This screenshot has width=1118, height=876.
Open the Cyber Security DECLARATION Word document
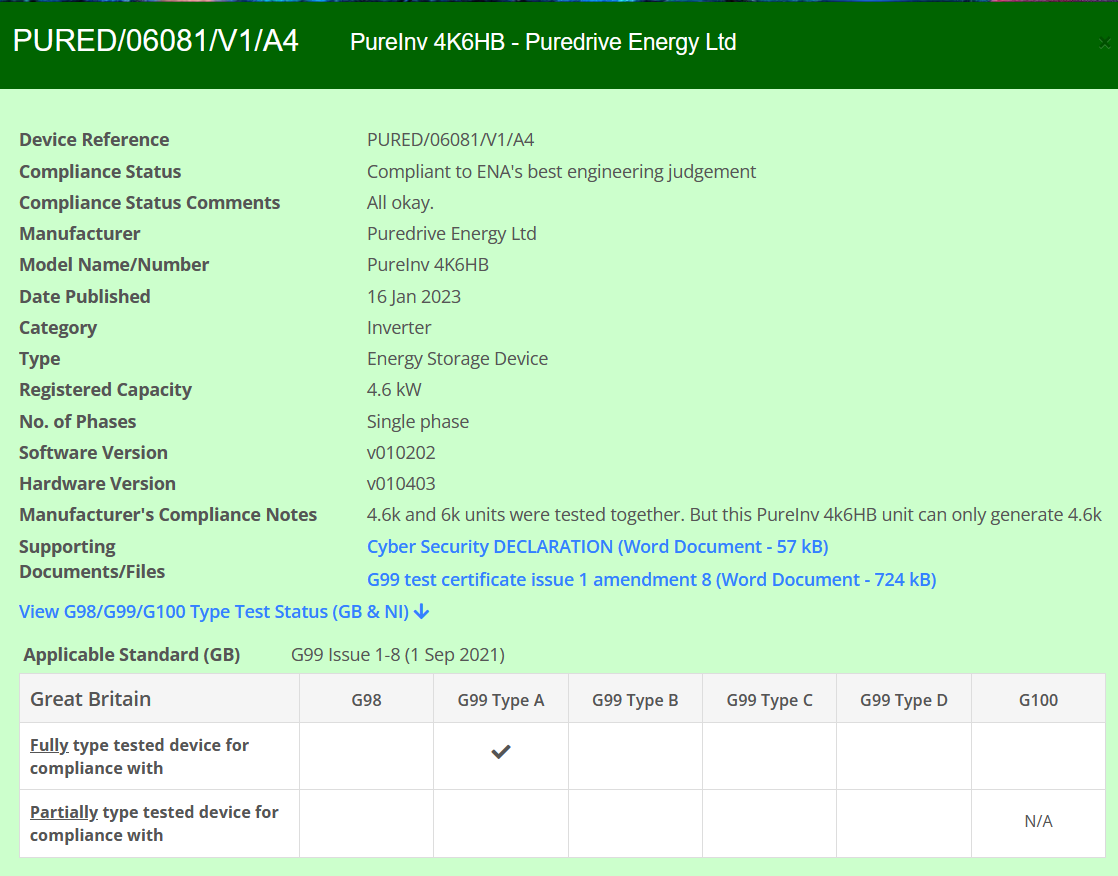coord(597,547)
